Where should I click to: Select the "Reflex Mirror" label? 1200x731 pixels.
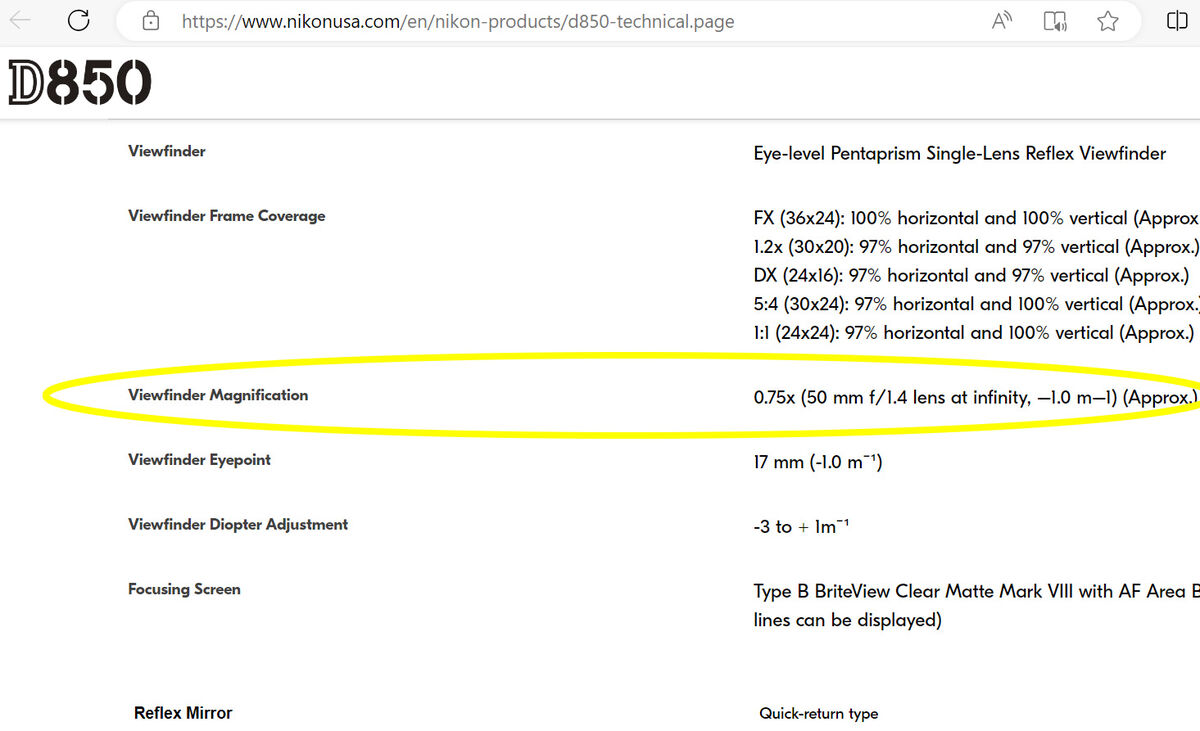click(183, 713)
